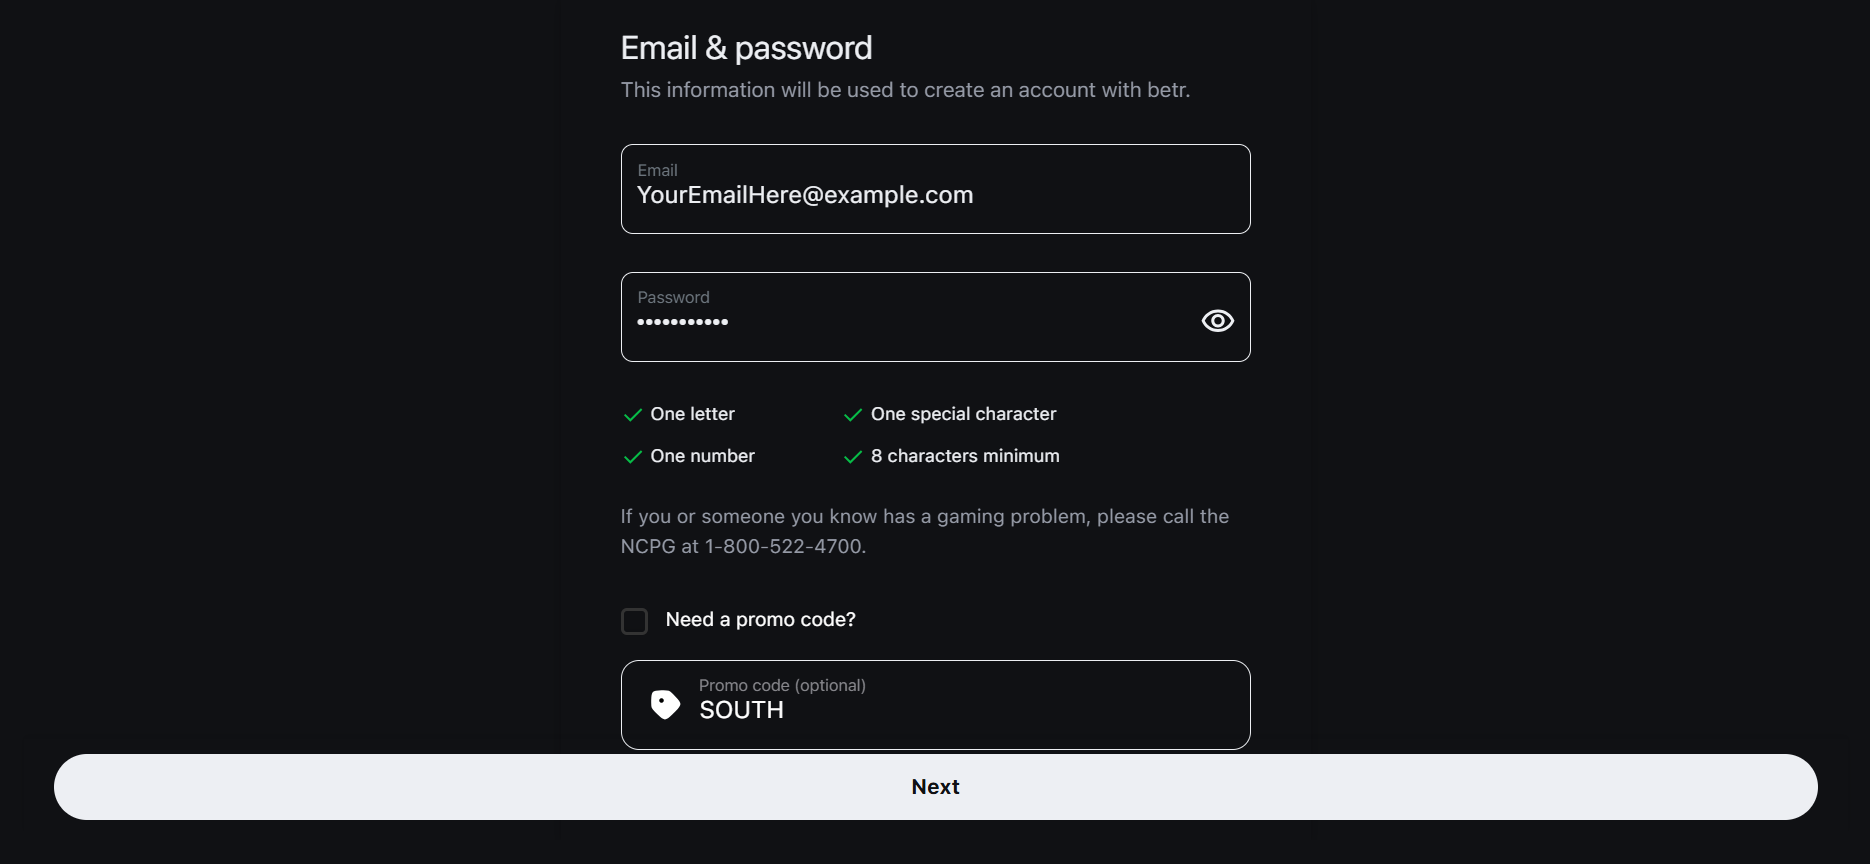Viewport: 1870px width, 864px height.
Task: Click the small Password field label
Action: tap(673, 297)
